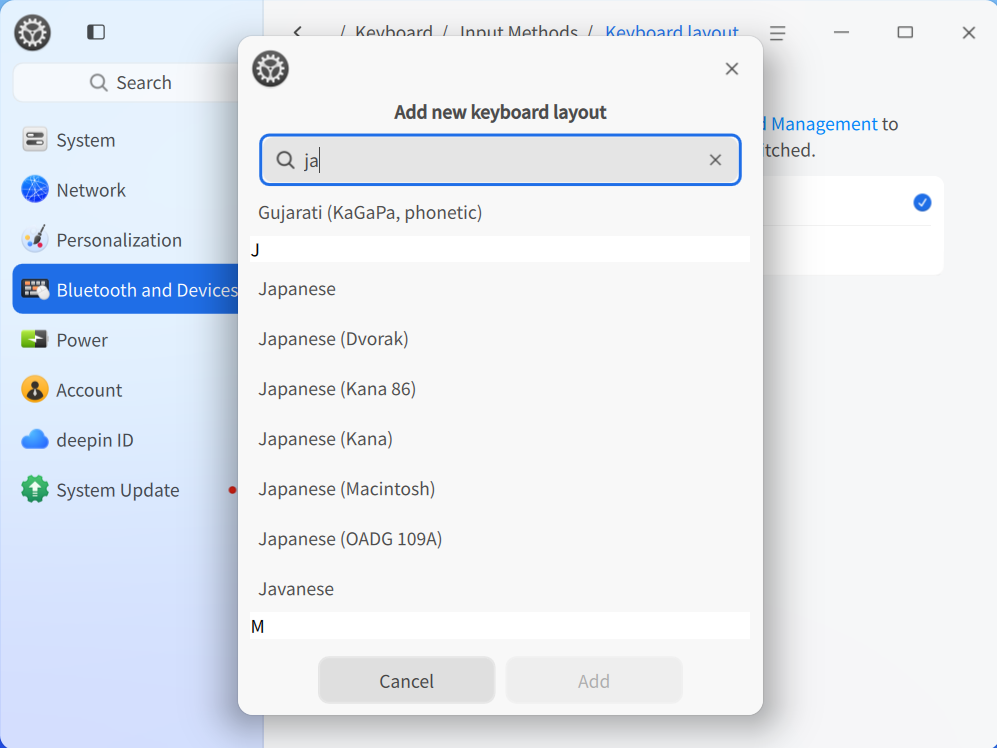Click the deepin ID cloud icon
This screenshot has height=748, width=997.
click(x=34, y=439)
